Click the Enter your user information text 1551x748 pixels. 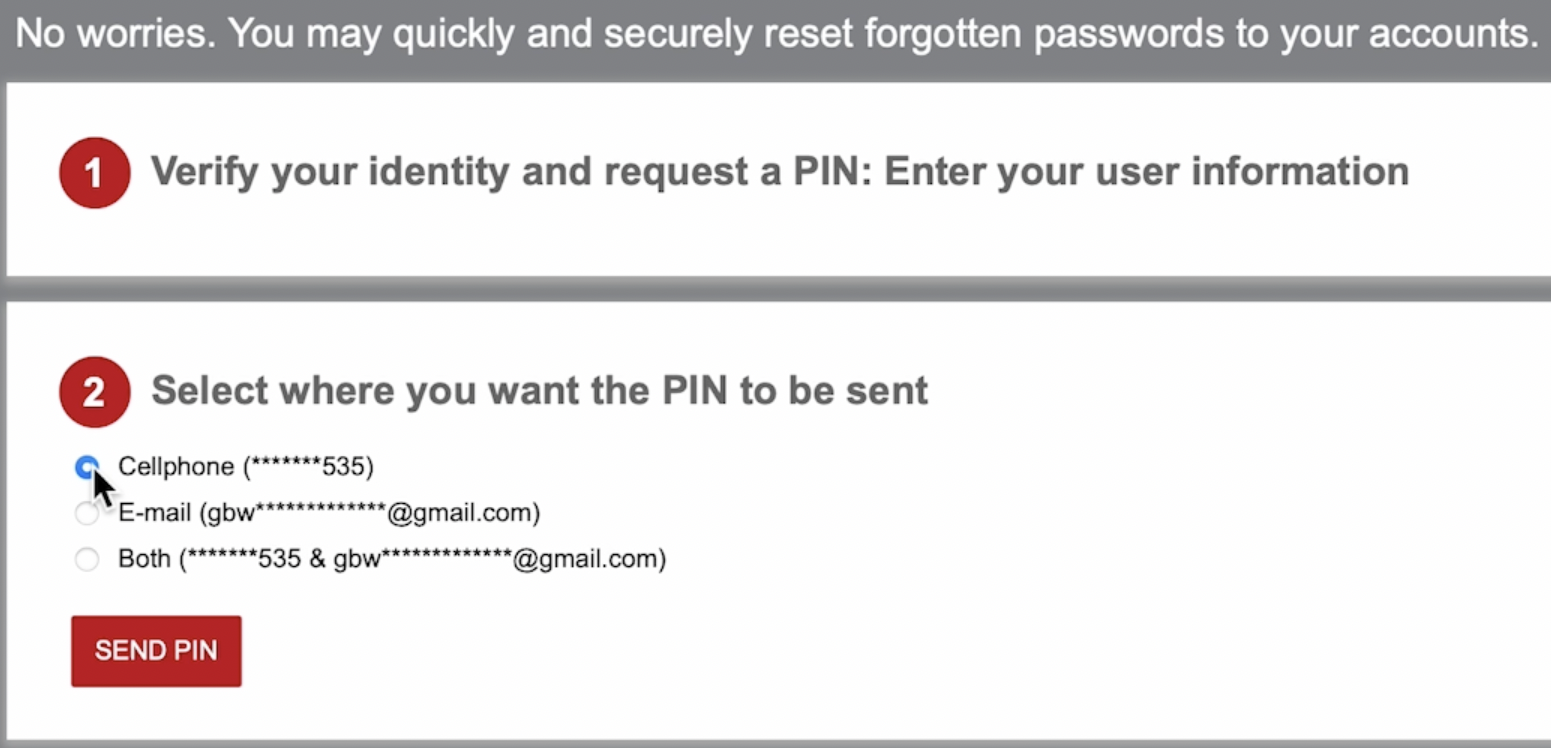1147,172
